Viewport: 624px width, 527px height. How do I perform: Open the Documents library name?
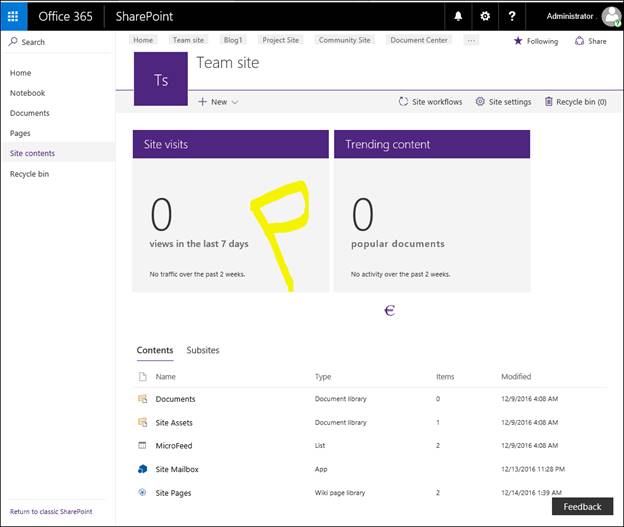tap(176, 399)
